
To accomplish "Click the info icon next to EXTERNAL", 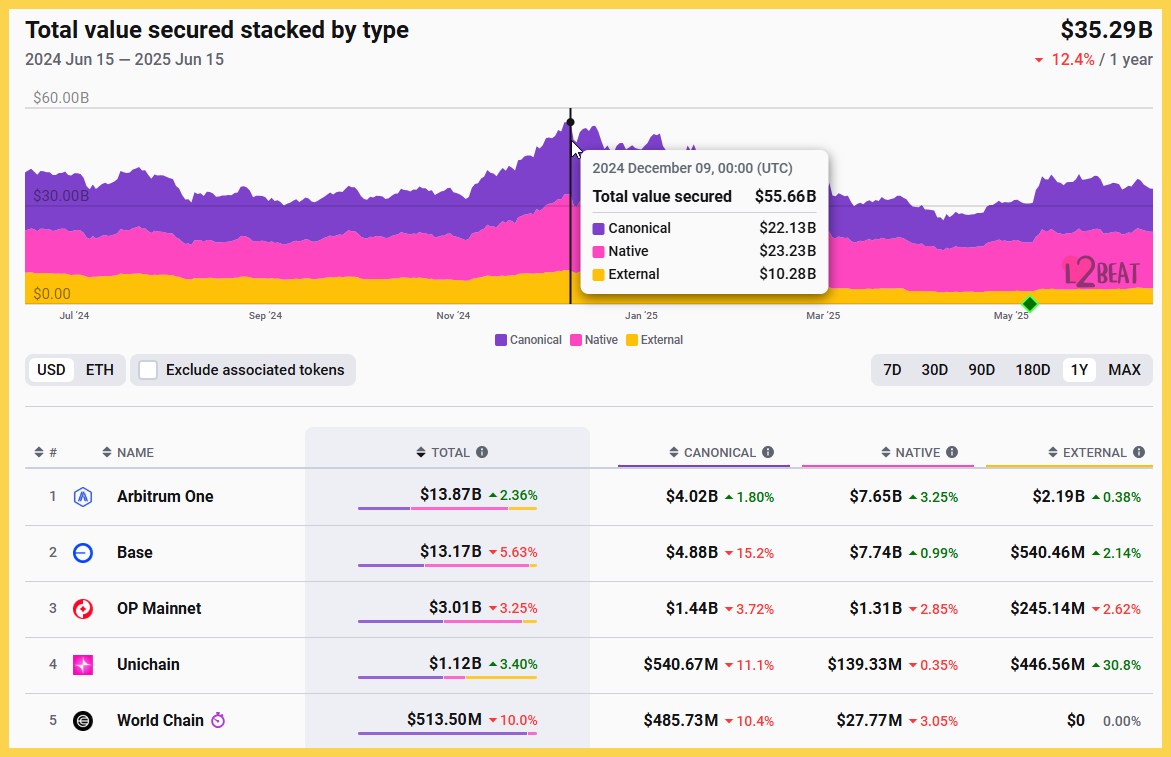I will 1139,452.
